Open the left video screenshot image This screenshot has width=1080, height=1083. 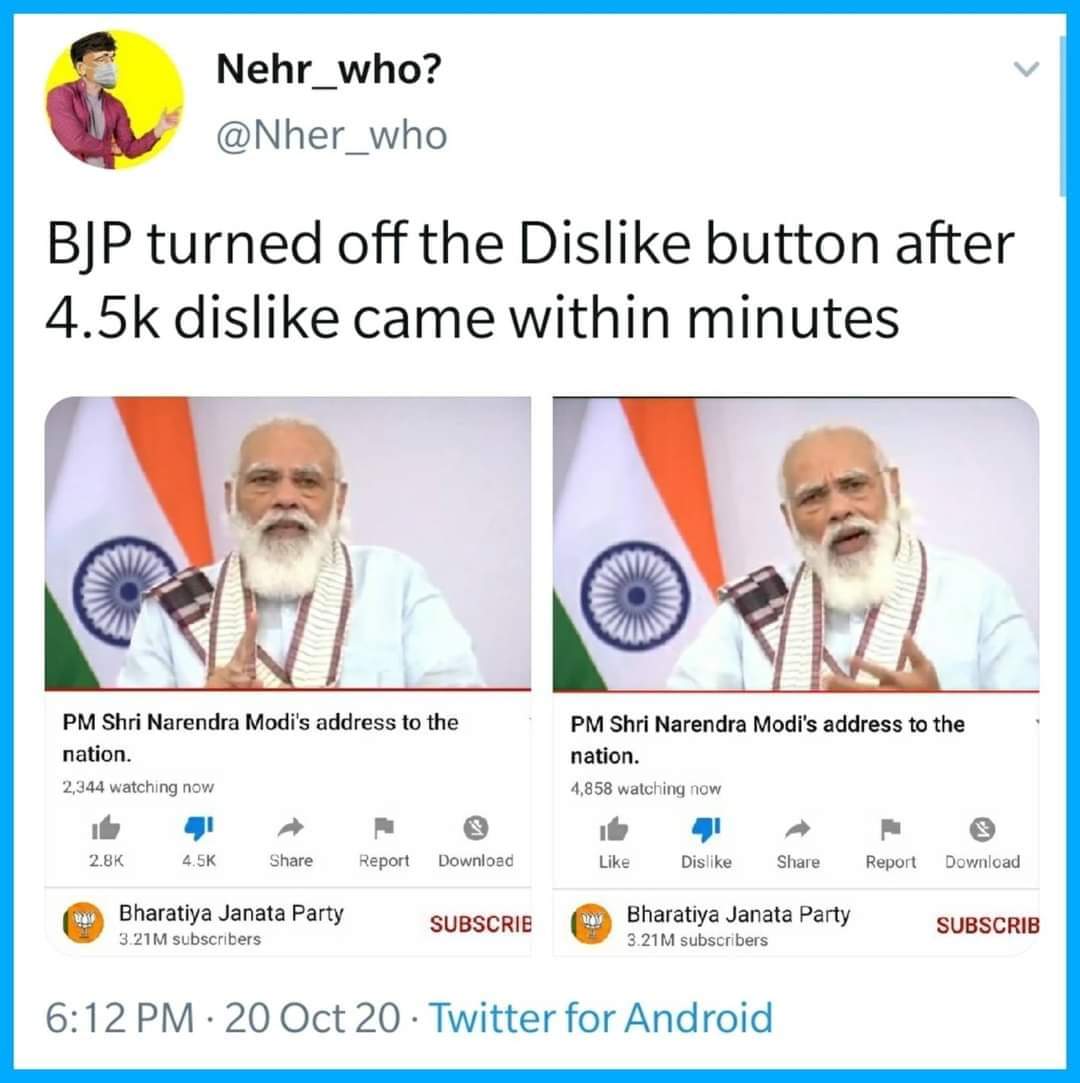(288, 543)
